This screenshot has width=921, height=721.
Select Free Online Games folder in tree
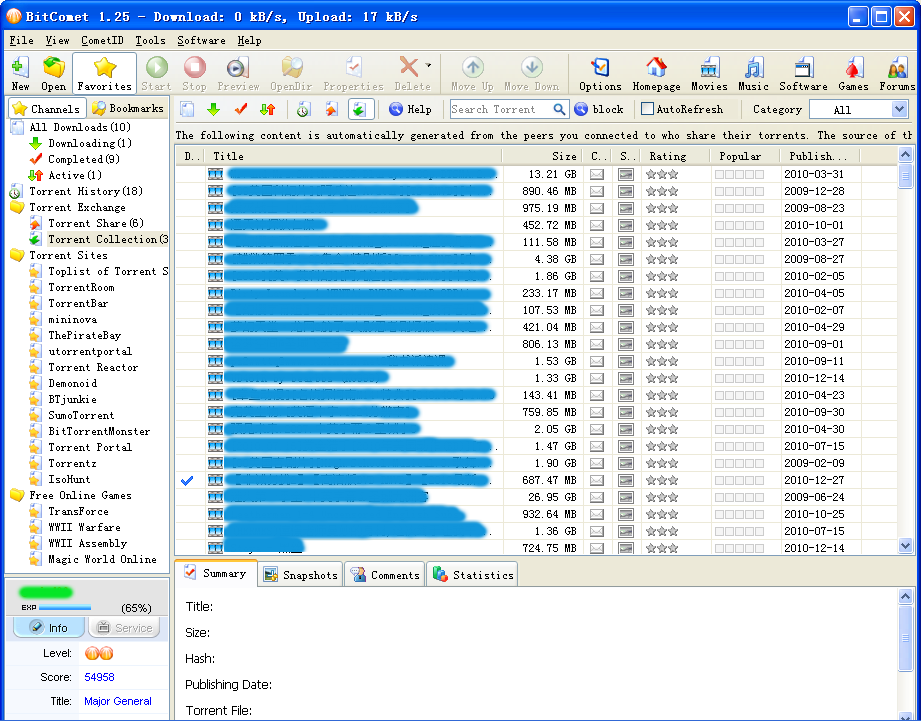coord(79,495)
